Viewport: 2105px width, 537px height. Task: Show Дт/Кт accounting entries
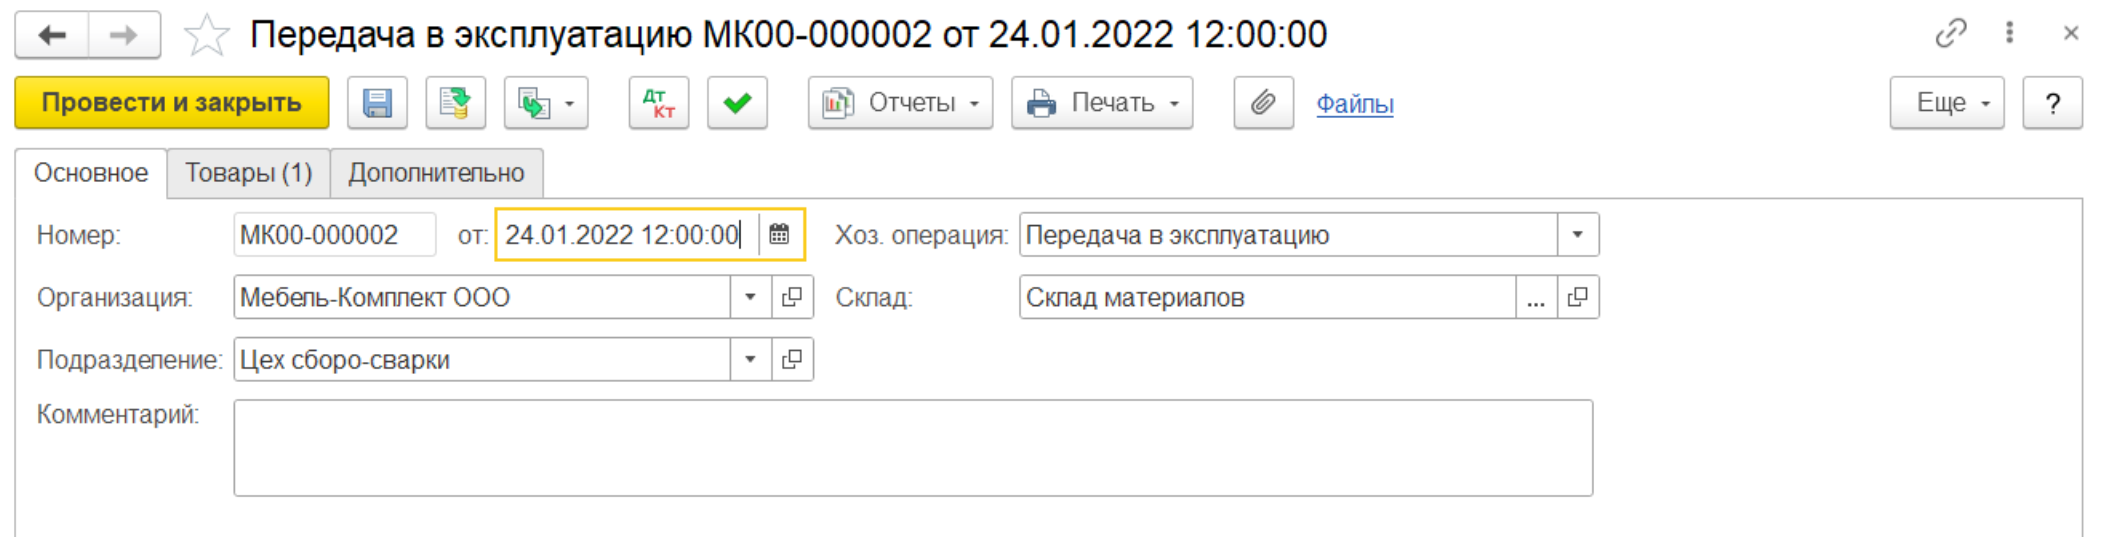click(658, 103)
